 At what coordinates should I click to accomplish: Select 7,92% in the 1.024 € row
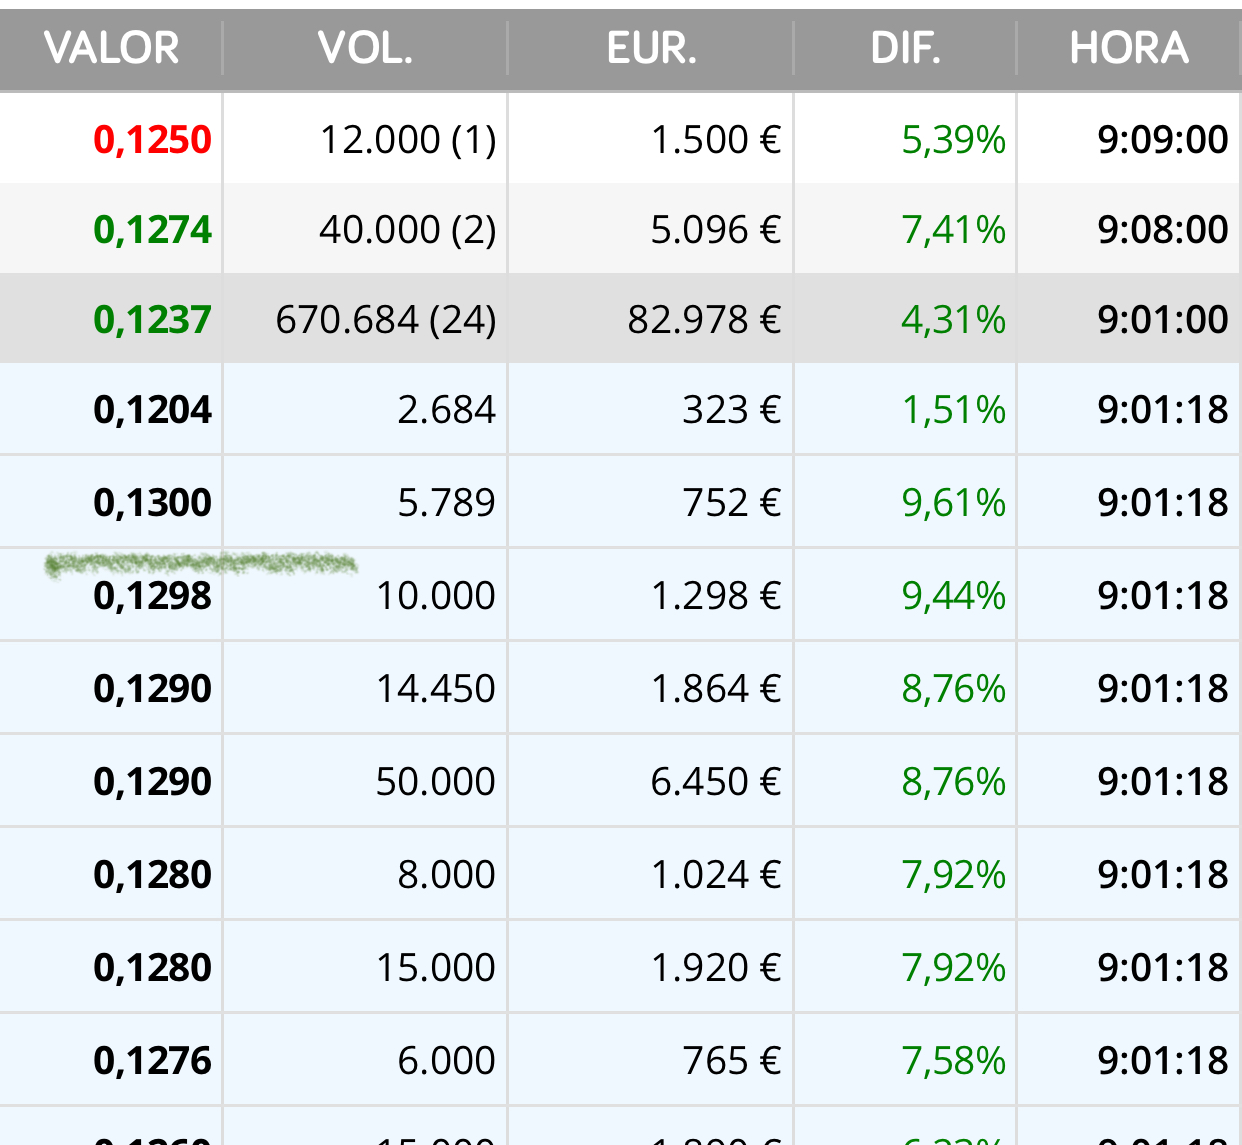pyautogui.click(x=953, y=875)
